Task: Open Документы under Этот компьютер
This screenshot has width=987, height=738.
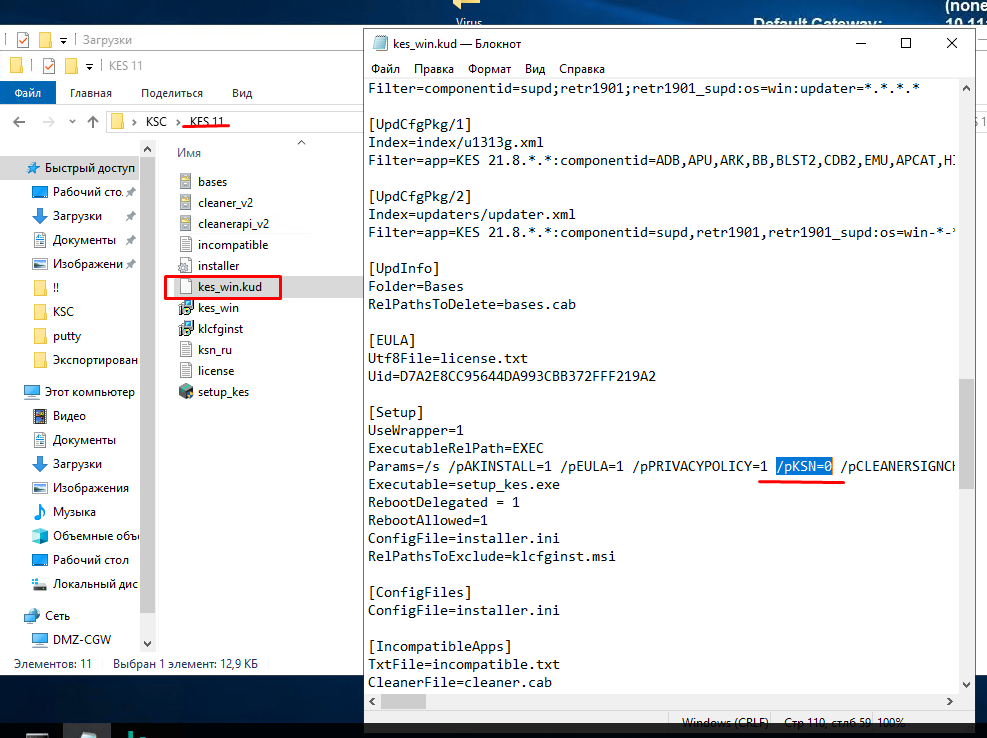Action: coord(84,440)
